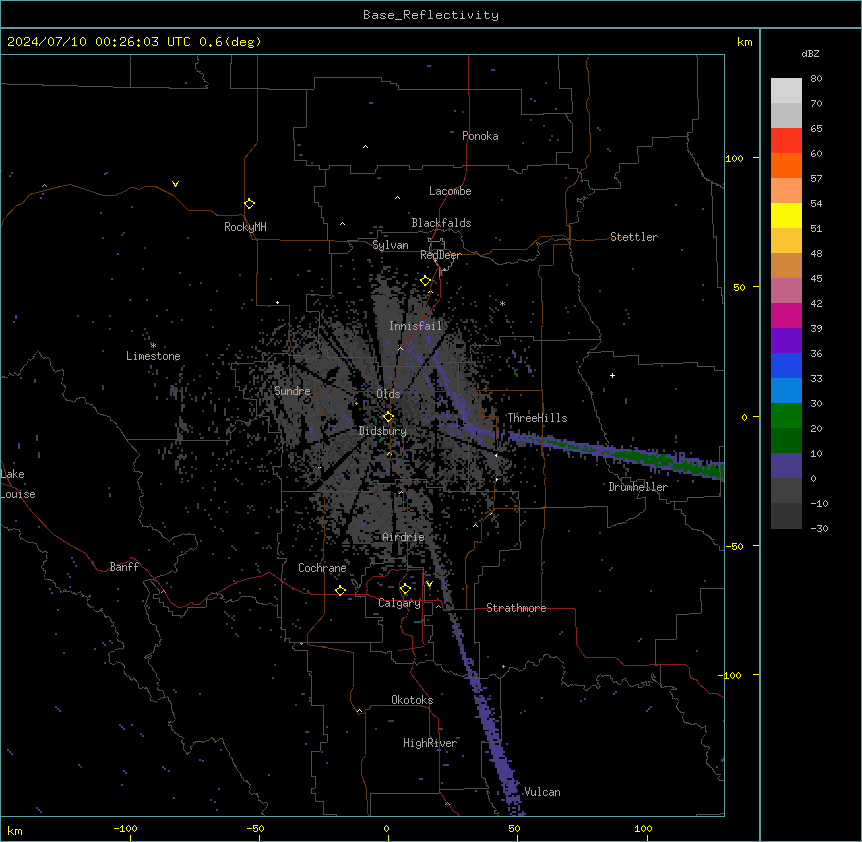Click the Sylvan label
Viewport: 862px width, 842px height.
click(390, 245)
